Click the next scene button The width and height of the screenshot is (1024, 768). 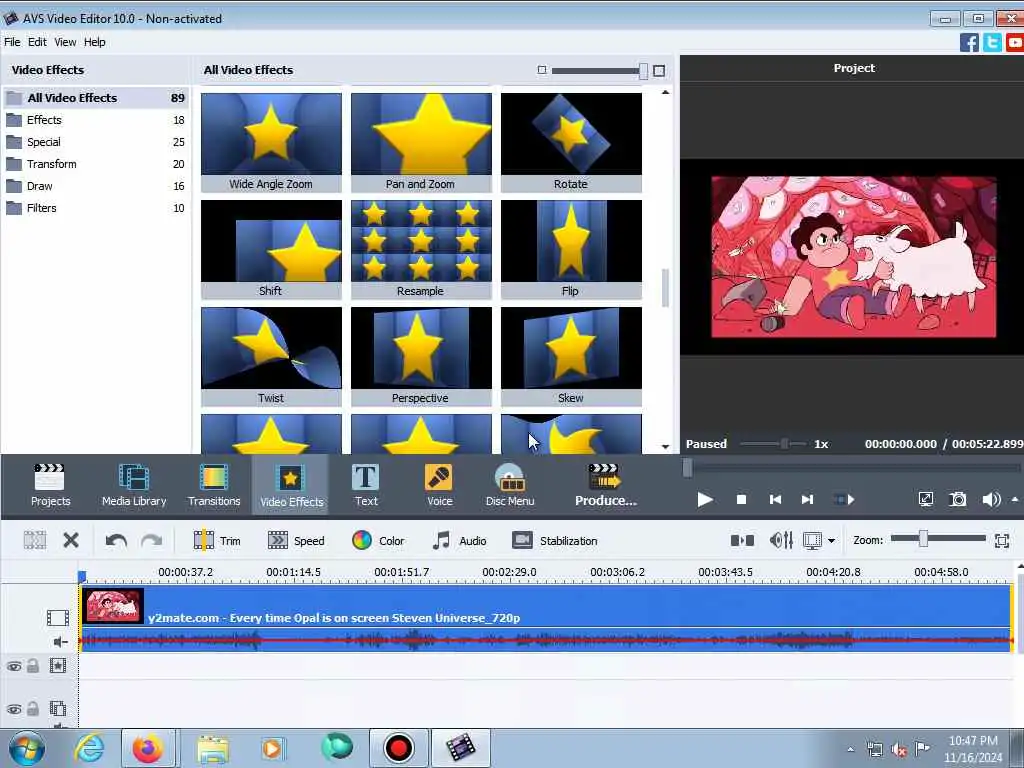pos(844,500)
